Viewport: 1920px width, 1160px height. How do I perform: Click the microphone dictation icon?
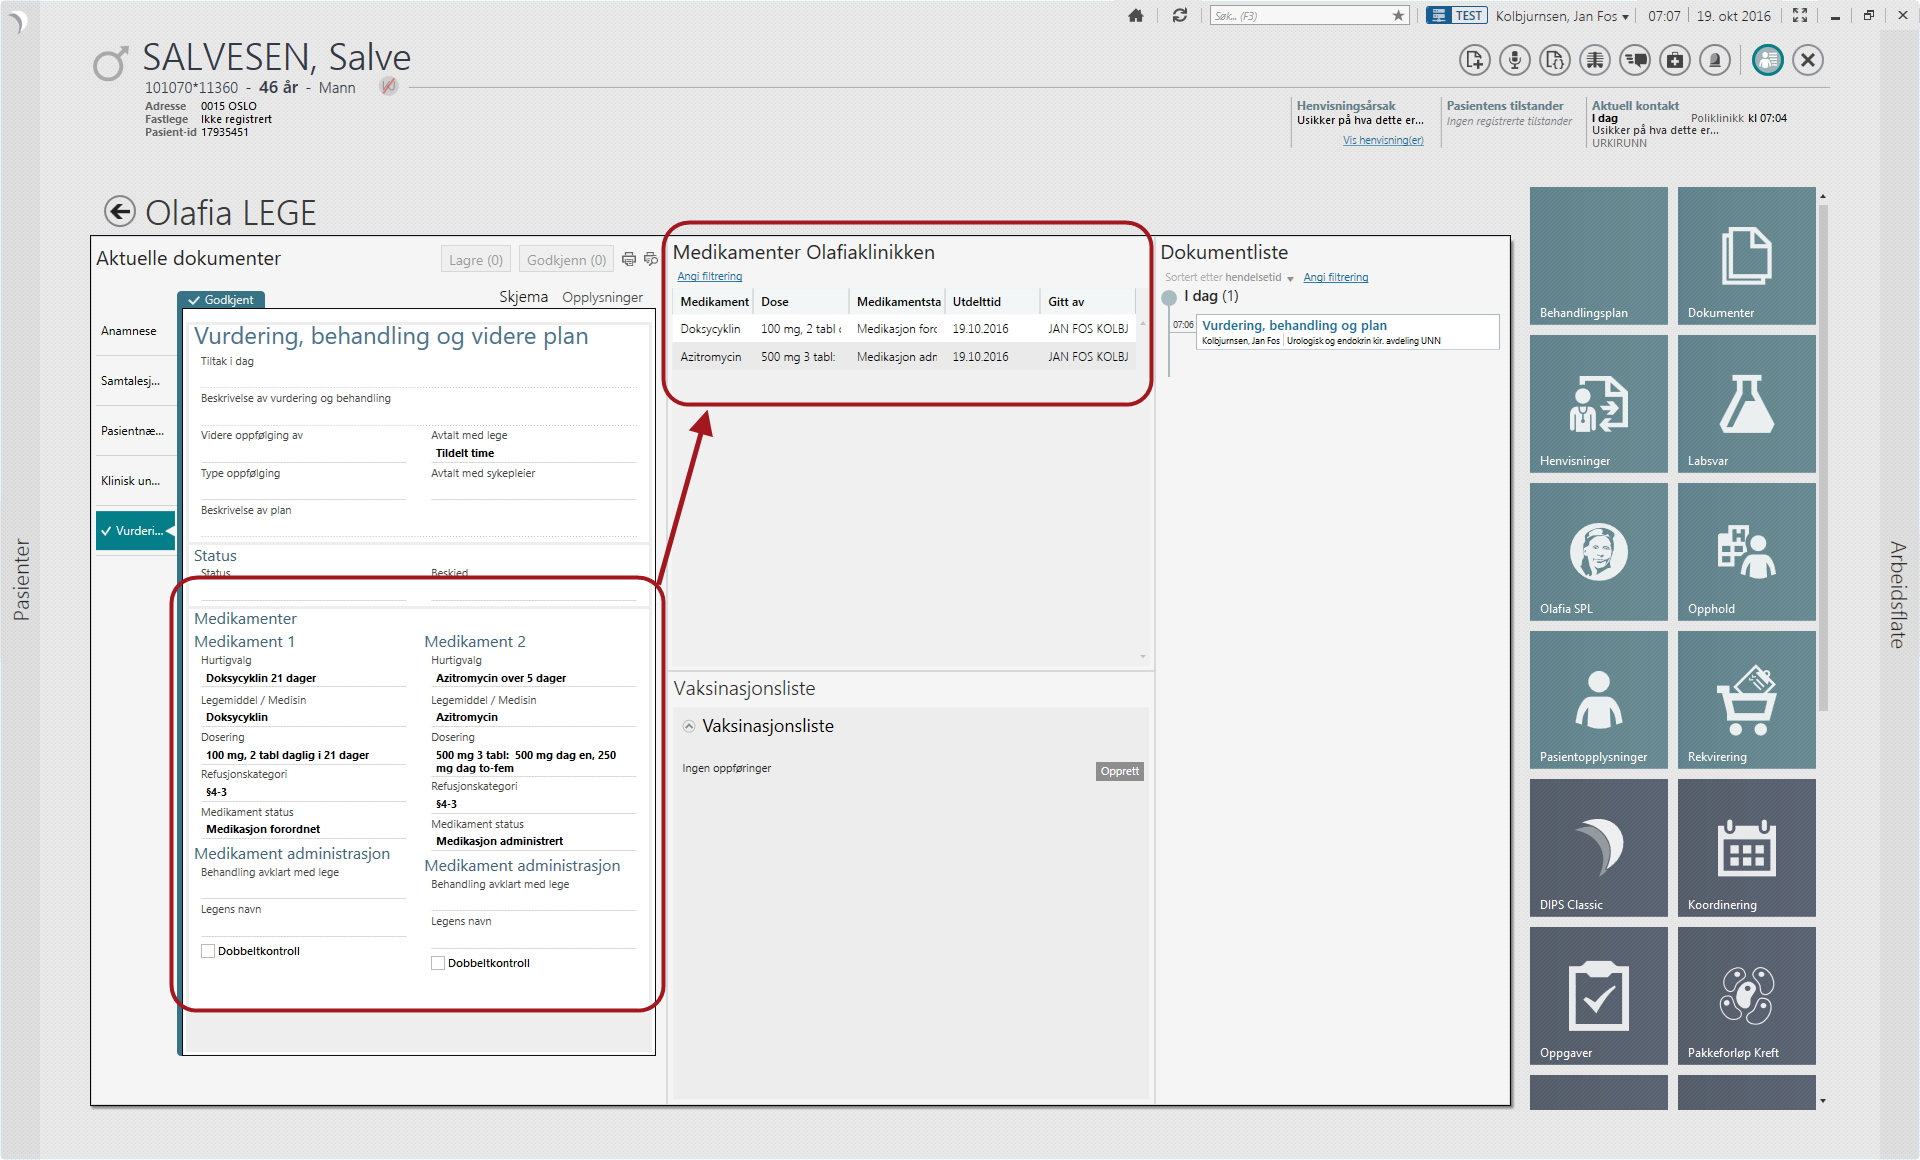click(1515, 60)
